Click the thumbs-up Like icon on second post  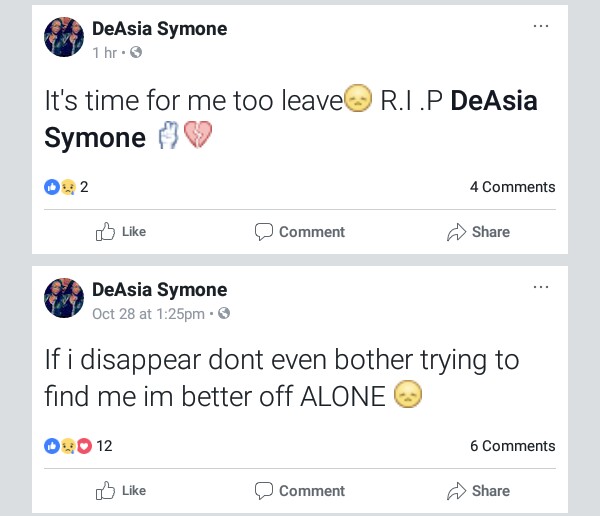105,491
